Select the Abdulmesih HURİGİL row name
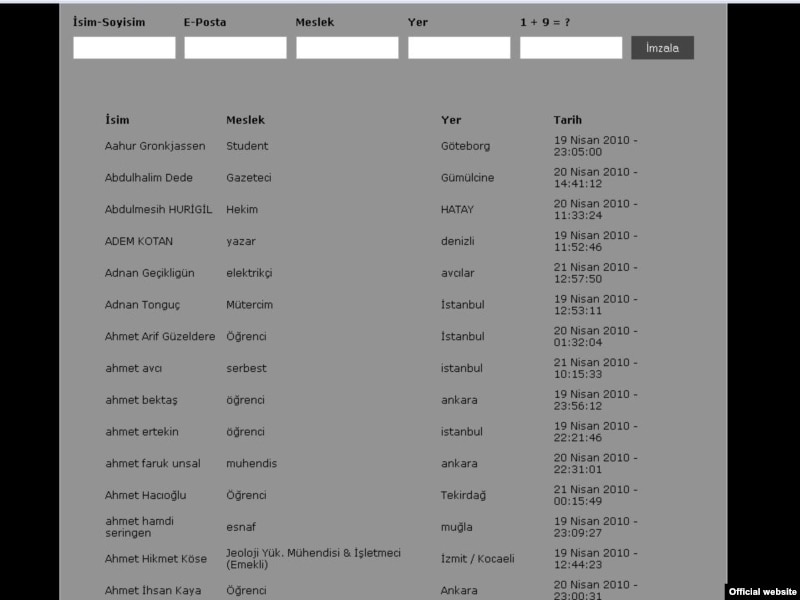800x600 pixels. point(157,210)
